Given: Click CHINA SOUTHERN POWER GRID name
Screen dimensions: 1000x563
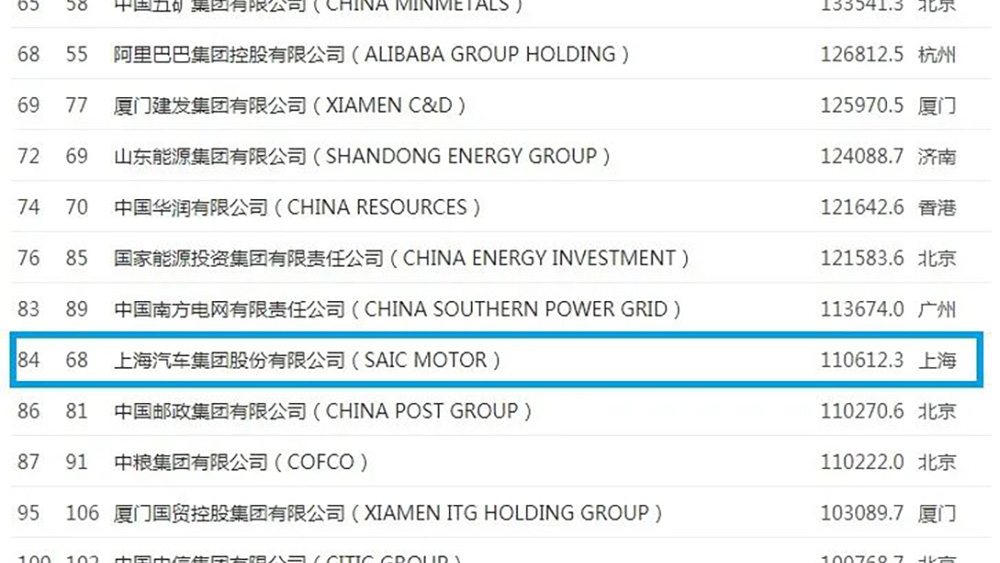Looking at the screenshot, I should (x=398, y=309).
